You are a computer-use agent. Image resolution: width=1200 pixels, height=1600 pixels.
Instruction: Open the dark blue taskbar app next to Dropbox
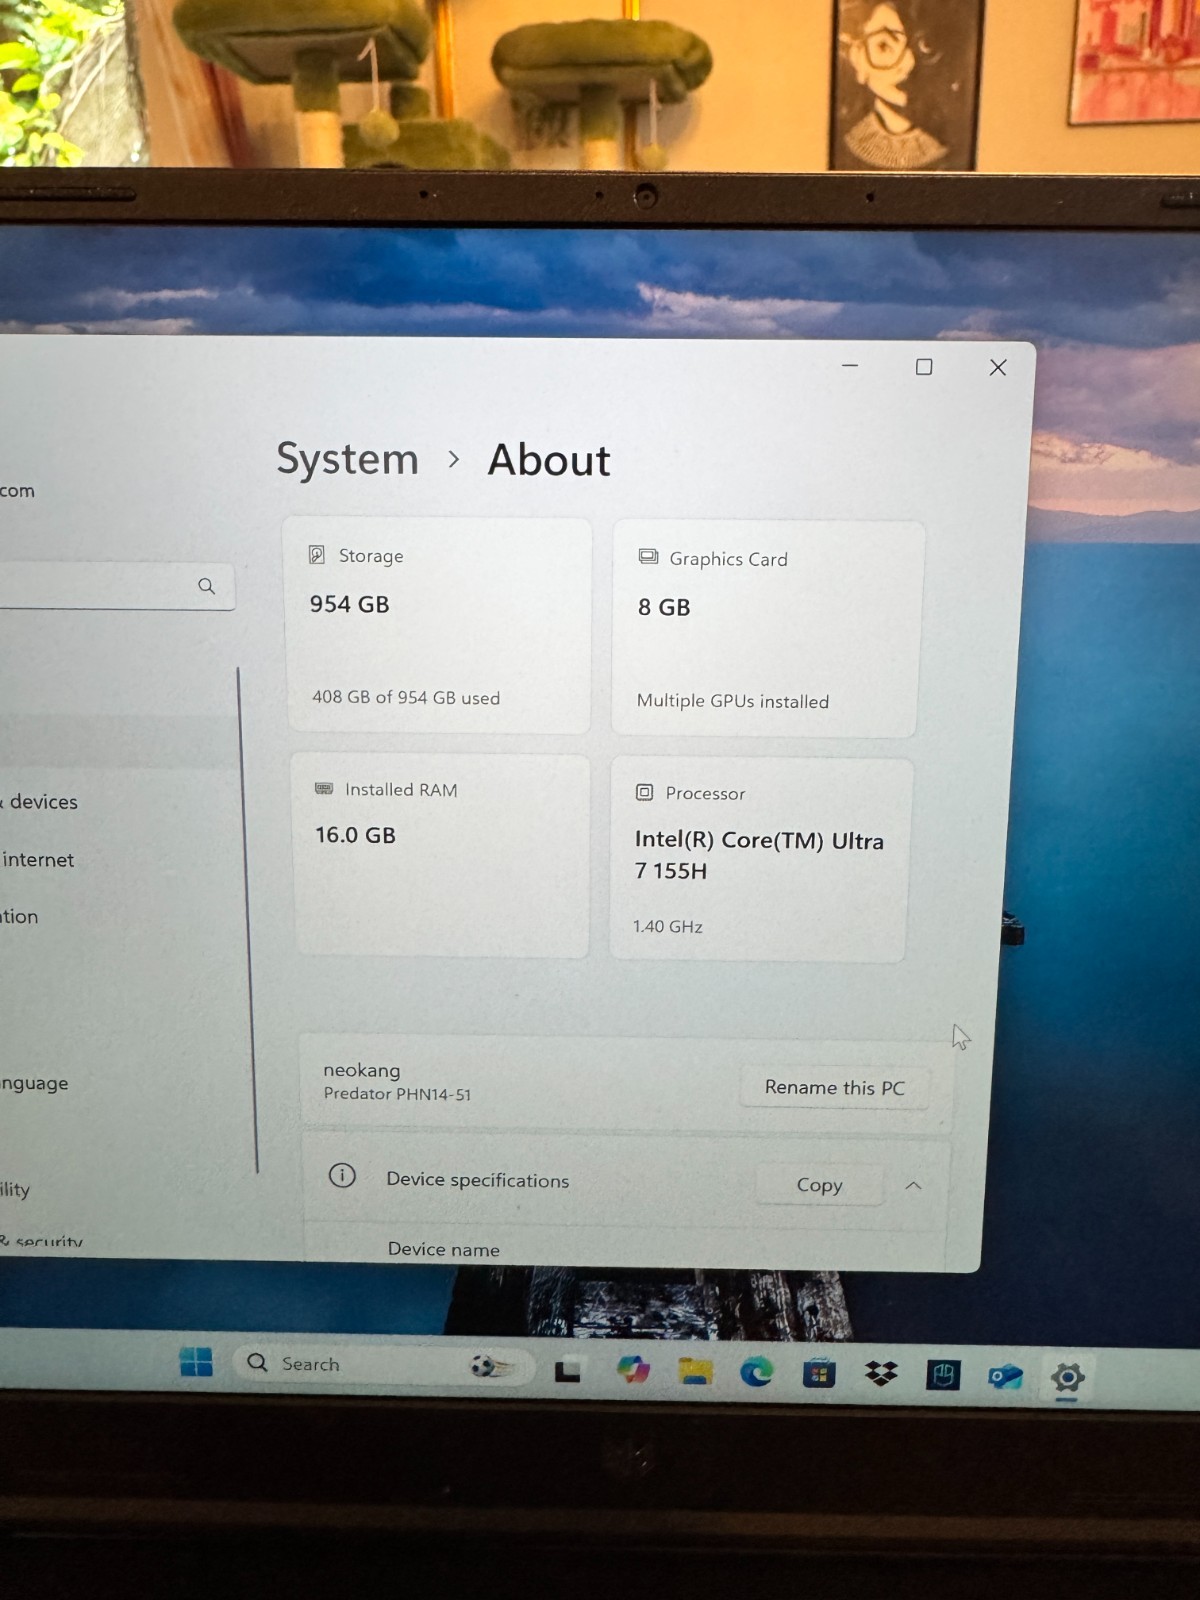coord(943,1376)
